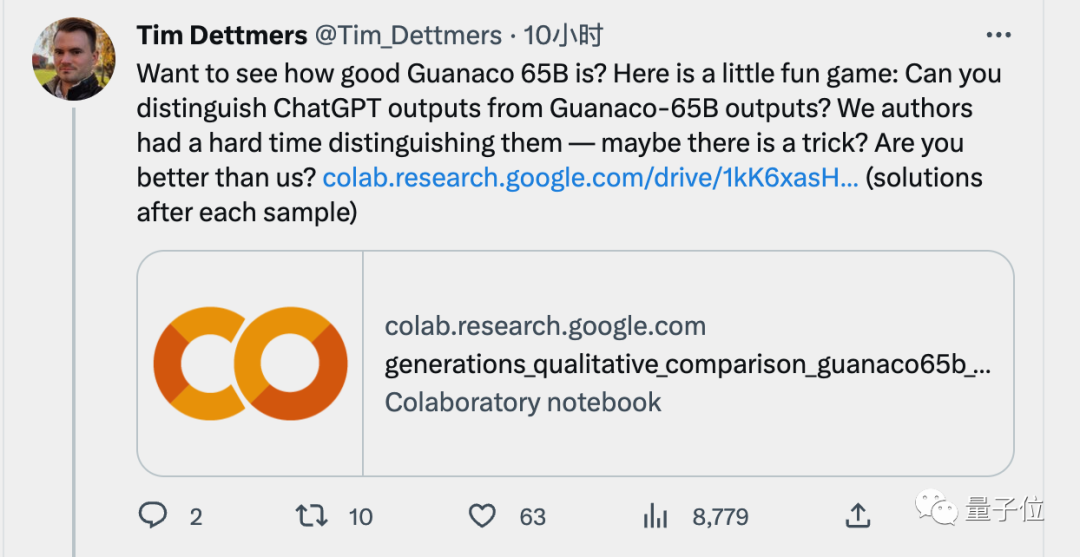Click the view count 8,779
This screenshot has width=1080, height=557.
[720, 516]
